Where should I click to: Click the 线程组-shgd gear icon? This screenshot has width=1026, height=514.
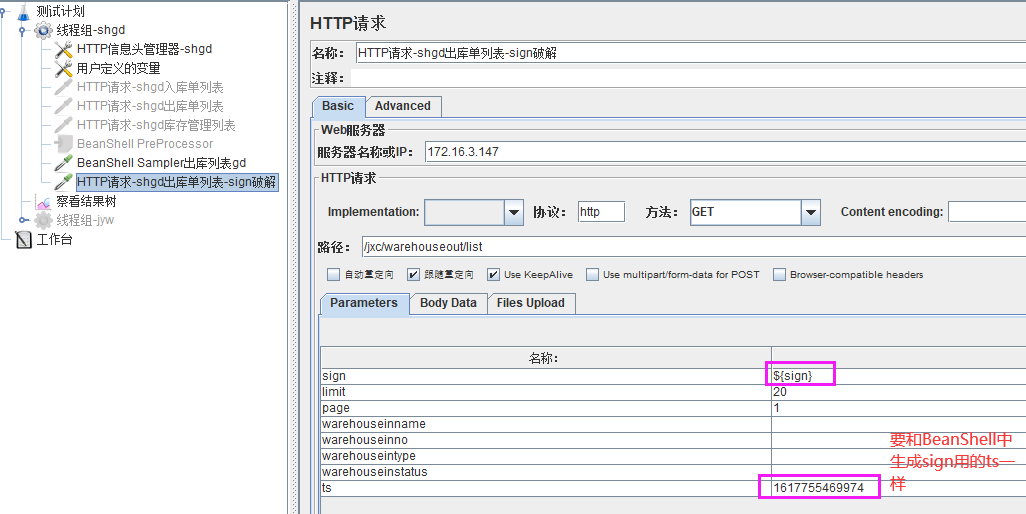[x=43, y=30]
